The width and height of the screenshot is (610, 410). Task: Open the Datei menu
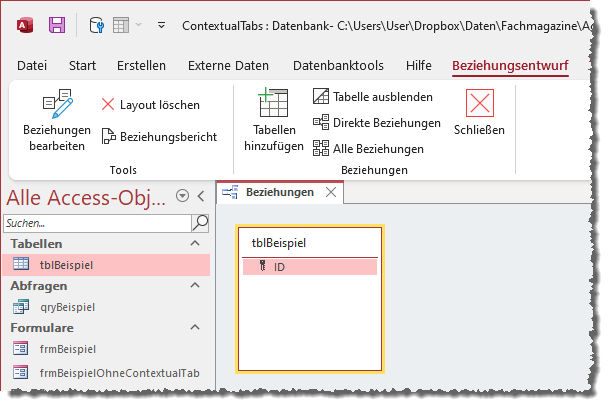pyautogui.click(x=32, y=65)
